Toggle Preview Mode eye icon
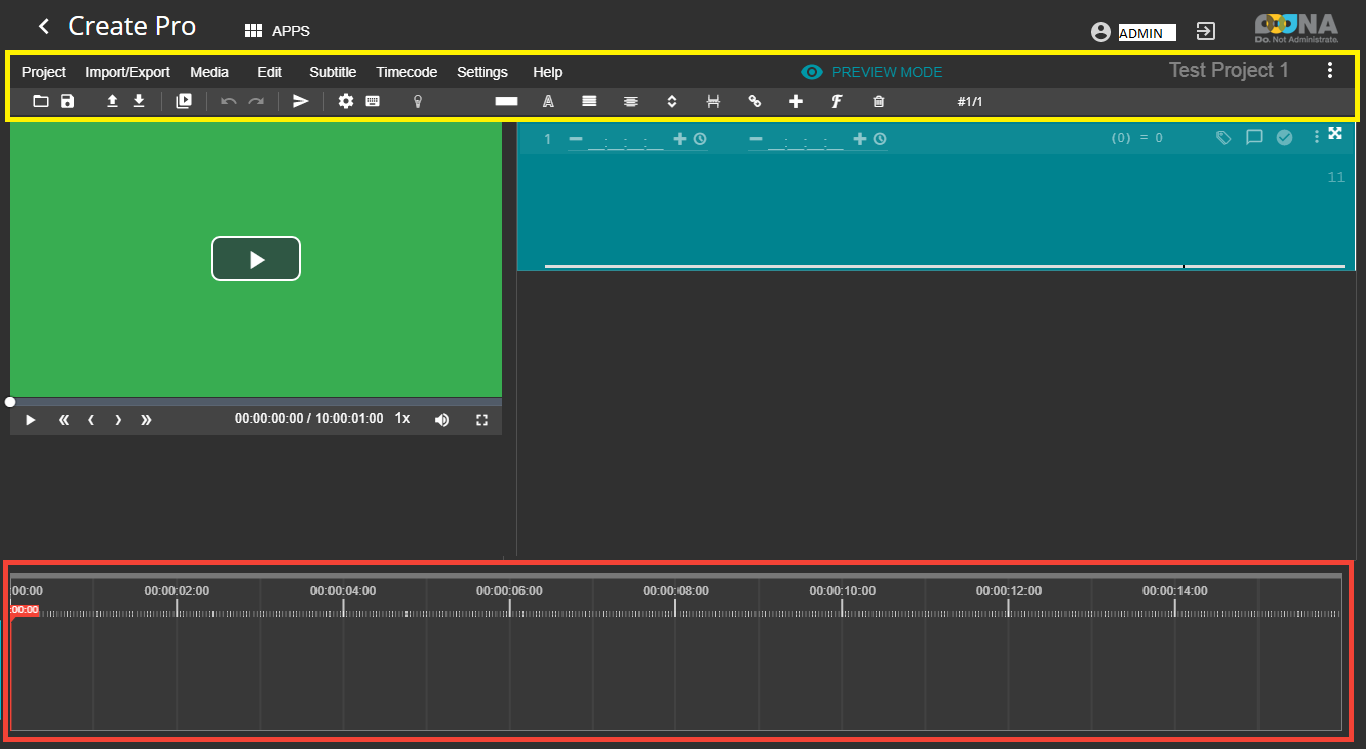The width and height of the screenshot is (1366, 752). [812, 72]
